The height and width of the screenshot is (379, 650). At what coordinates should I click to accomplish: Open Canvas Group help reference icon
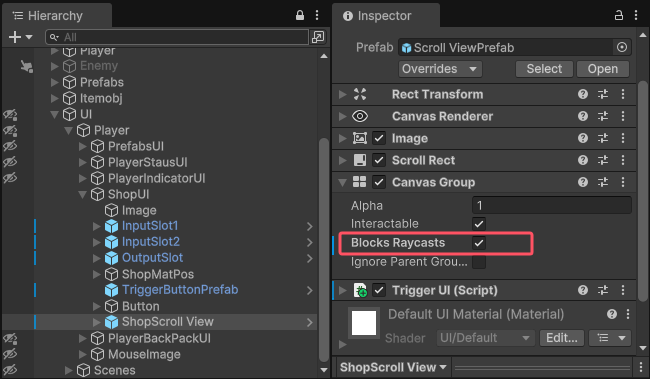583,182
